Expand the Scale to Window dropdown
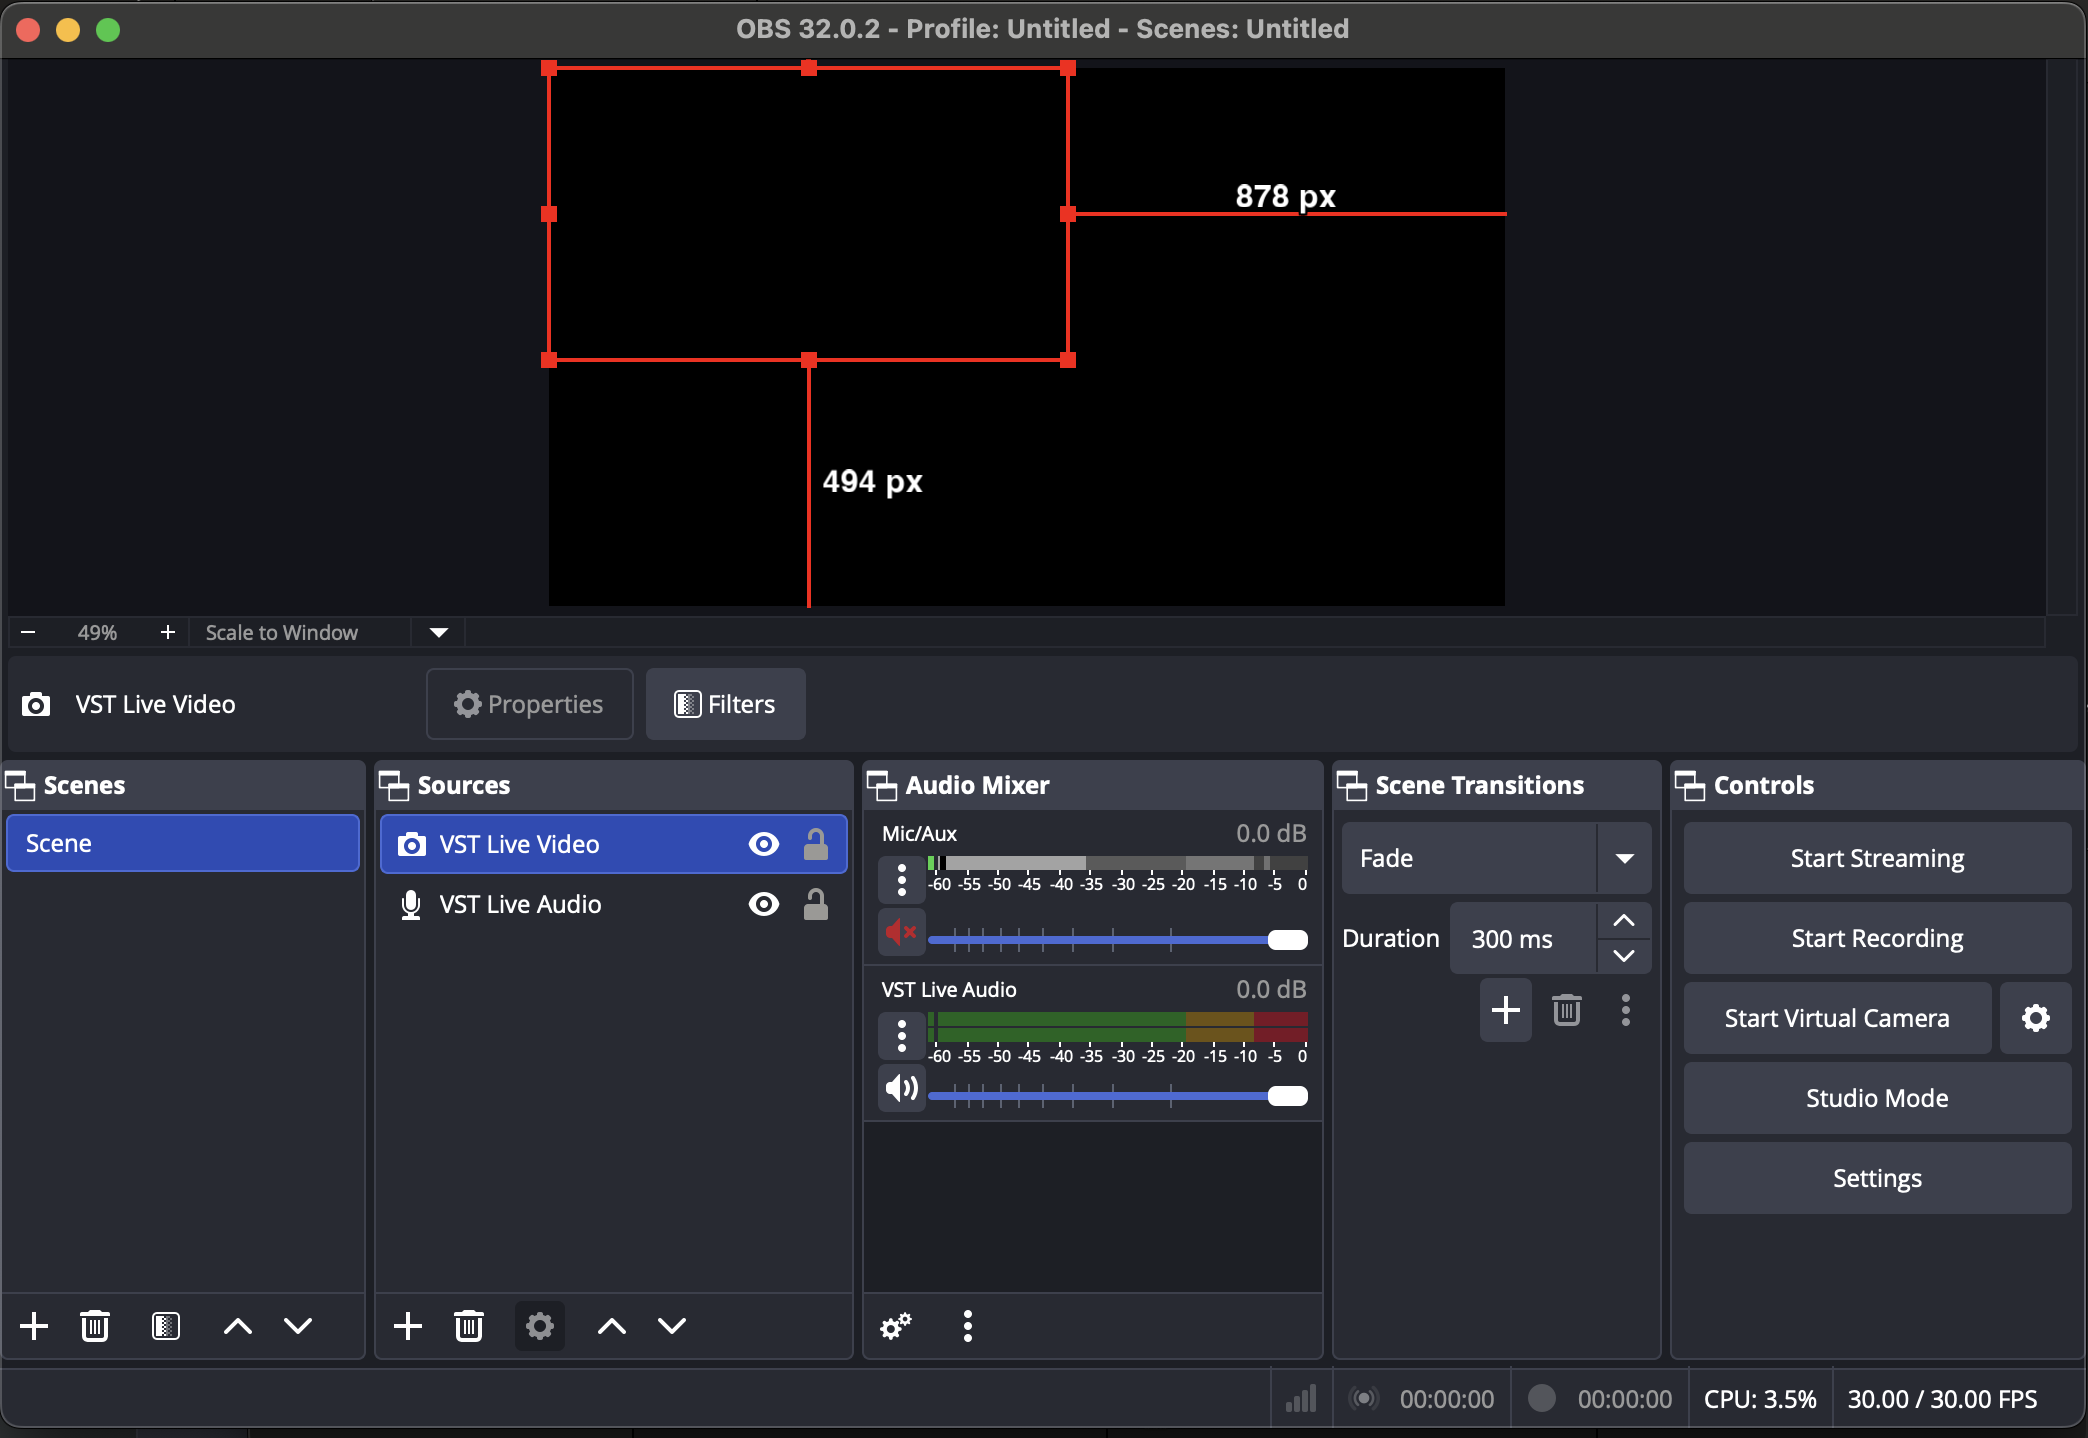 (438, 632)
